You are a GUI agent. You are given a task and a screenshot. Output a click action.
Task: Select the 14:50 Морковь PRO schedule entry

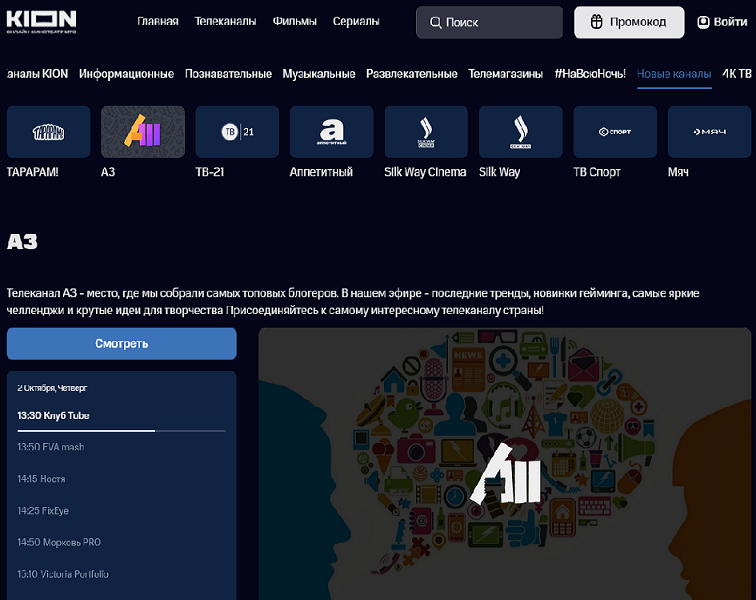[59, 542]
